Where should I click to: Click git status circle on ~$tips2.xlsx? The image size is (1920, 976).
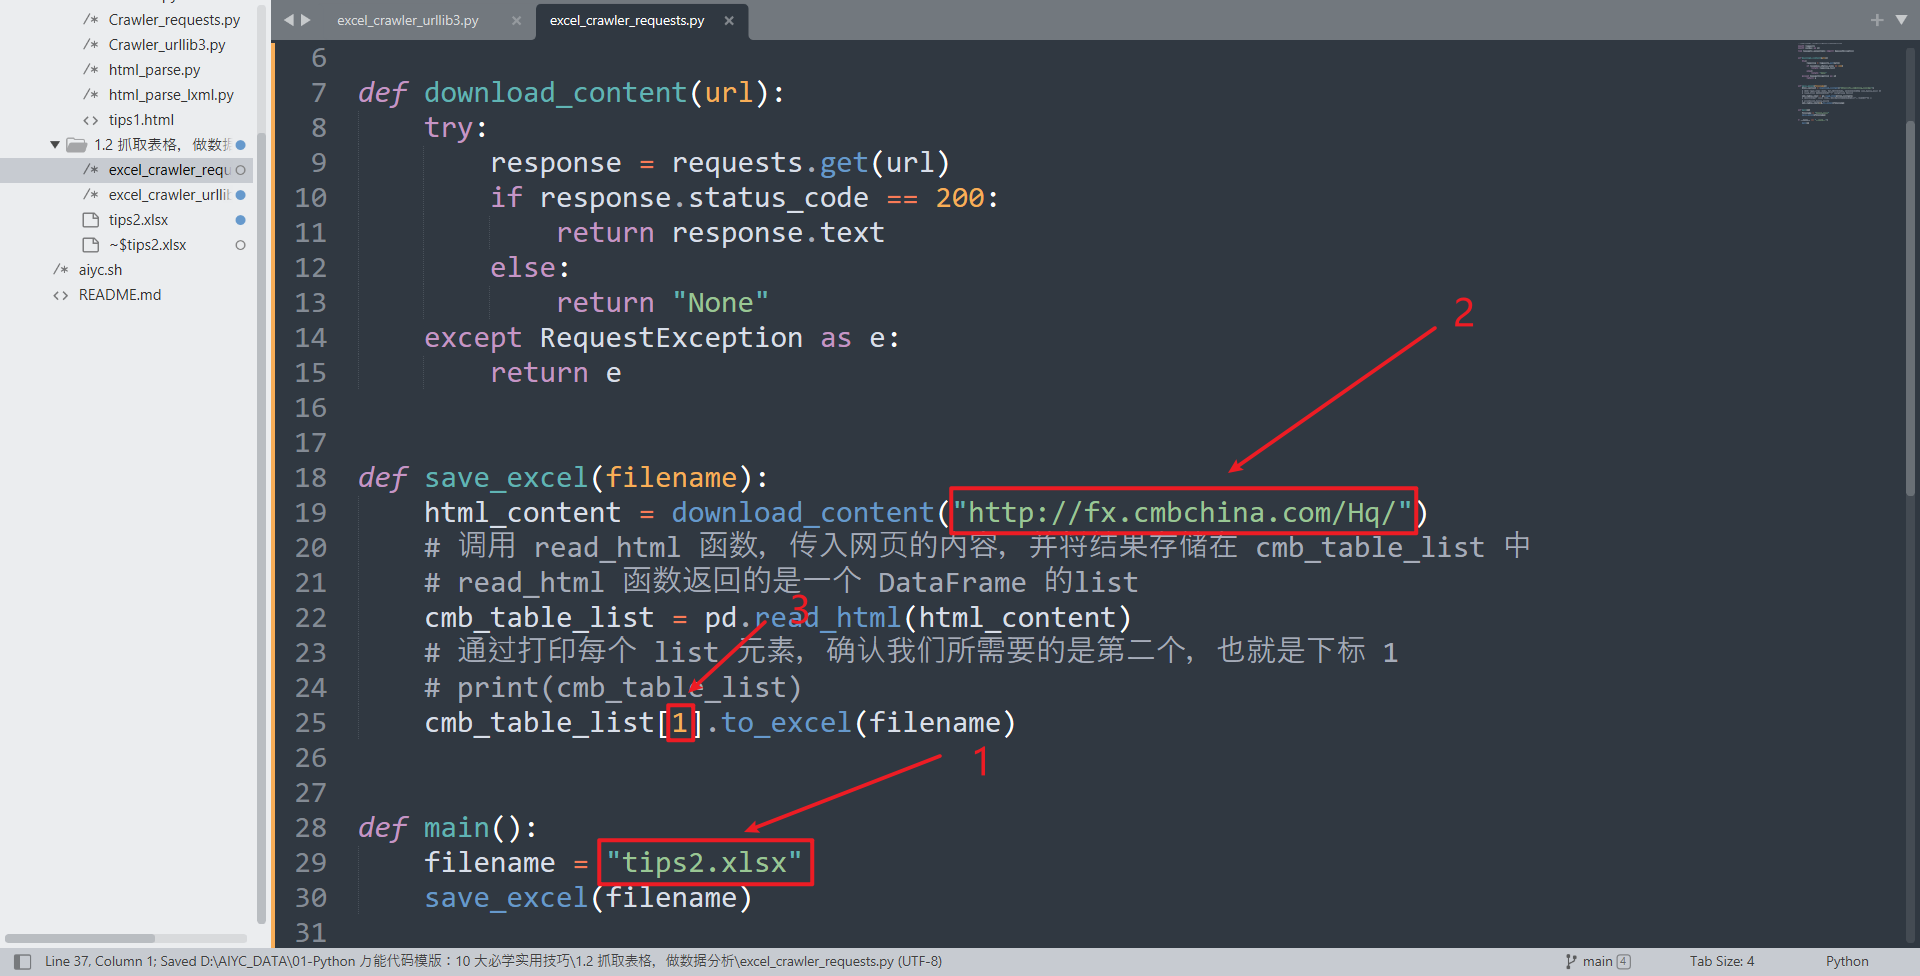pyautogui.click(x=240, y=245)
